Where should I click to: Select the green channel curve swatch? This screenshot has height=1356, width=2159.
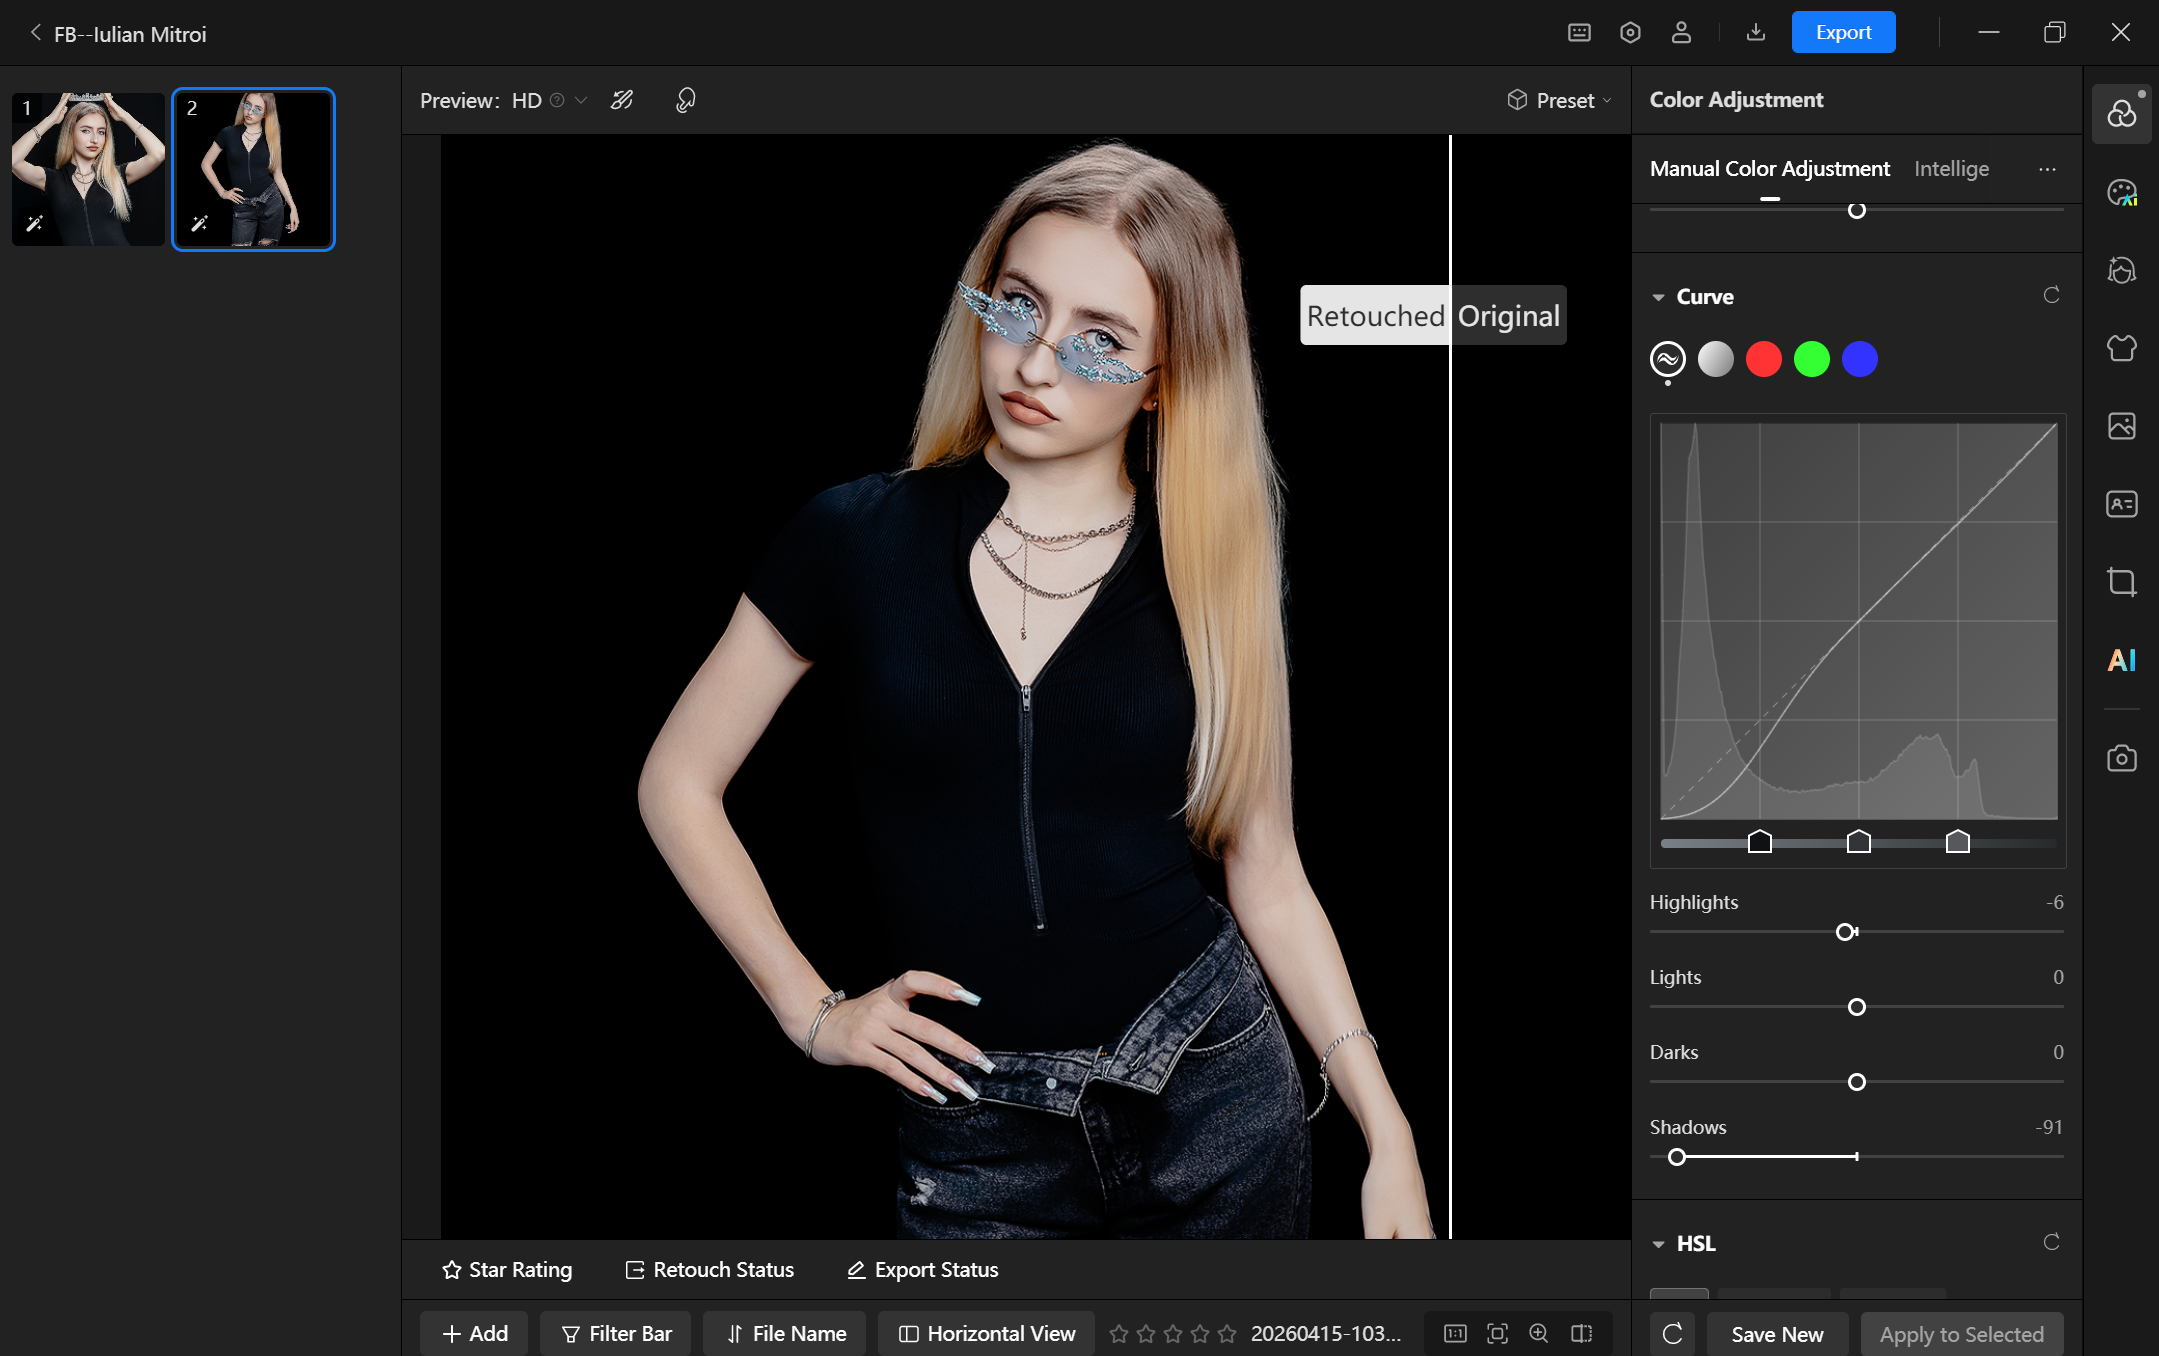pos(1811,359)
